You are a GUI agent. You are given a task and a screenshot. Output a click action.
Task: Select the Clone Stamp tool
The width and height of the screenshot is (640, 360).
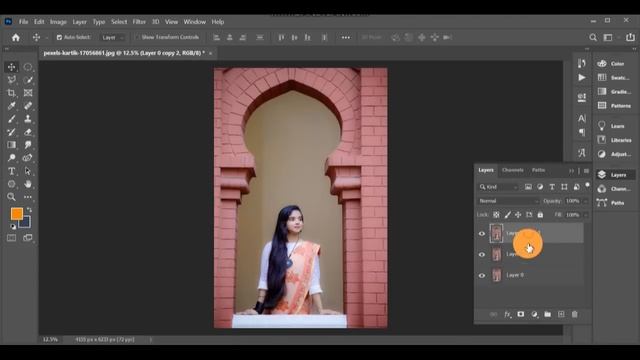[28, 119]
